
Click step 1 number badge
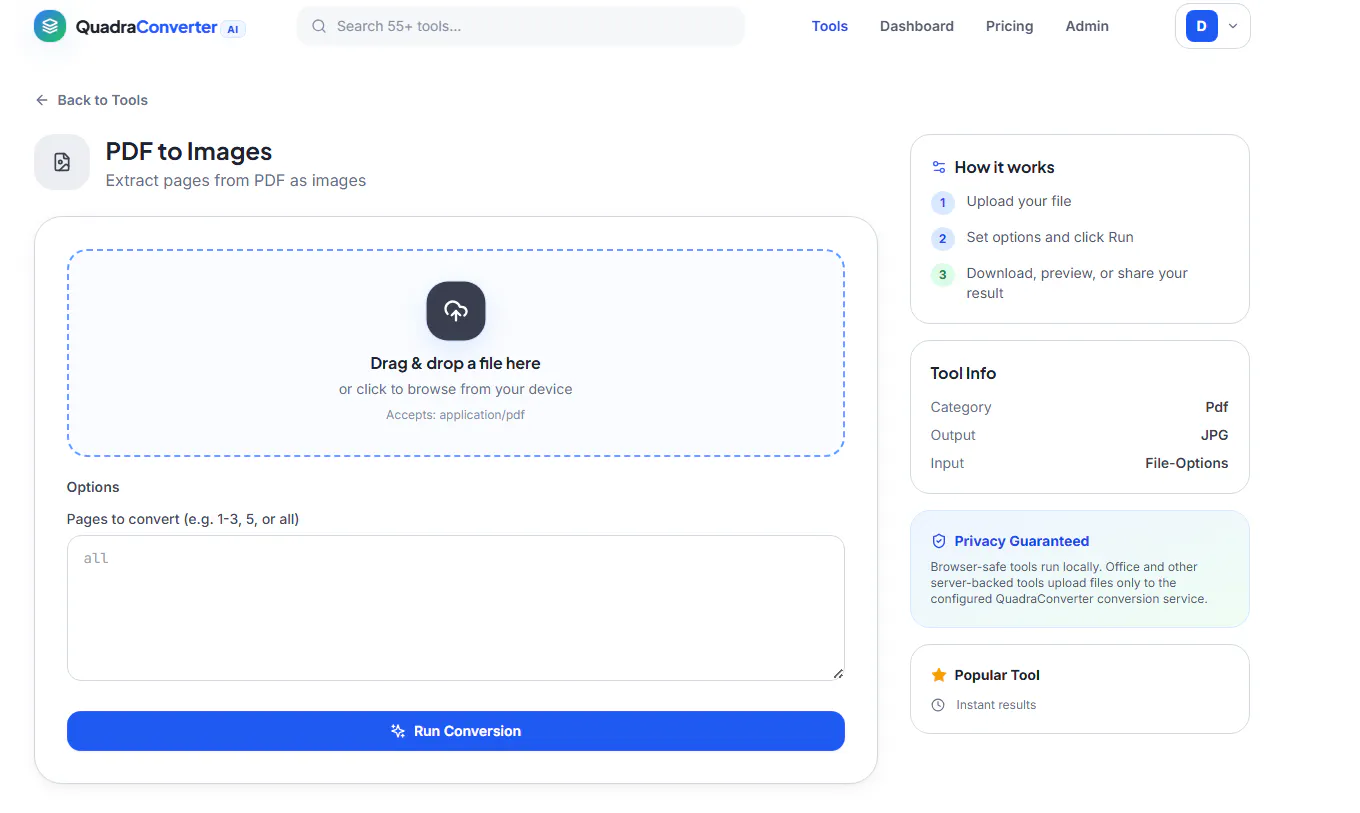[943, 203]
